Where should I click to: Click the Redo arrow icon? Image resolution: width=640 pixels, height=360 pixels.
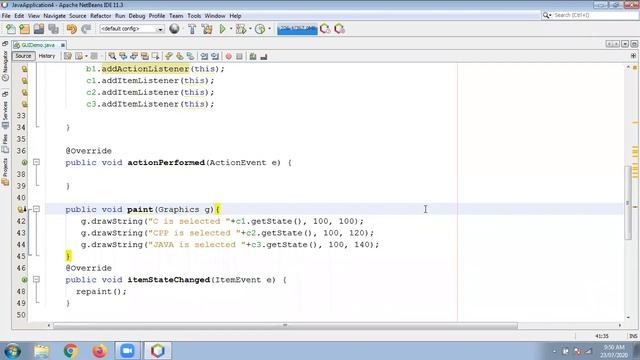[86, 29]
